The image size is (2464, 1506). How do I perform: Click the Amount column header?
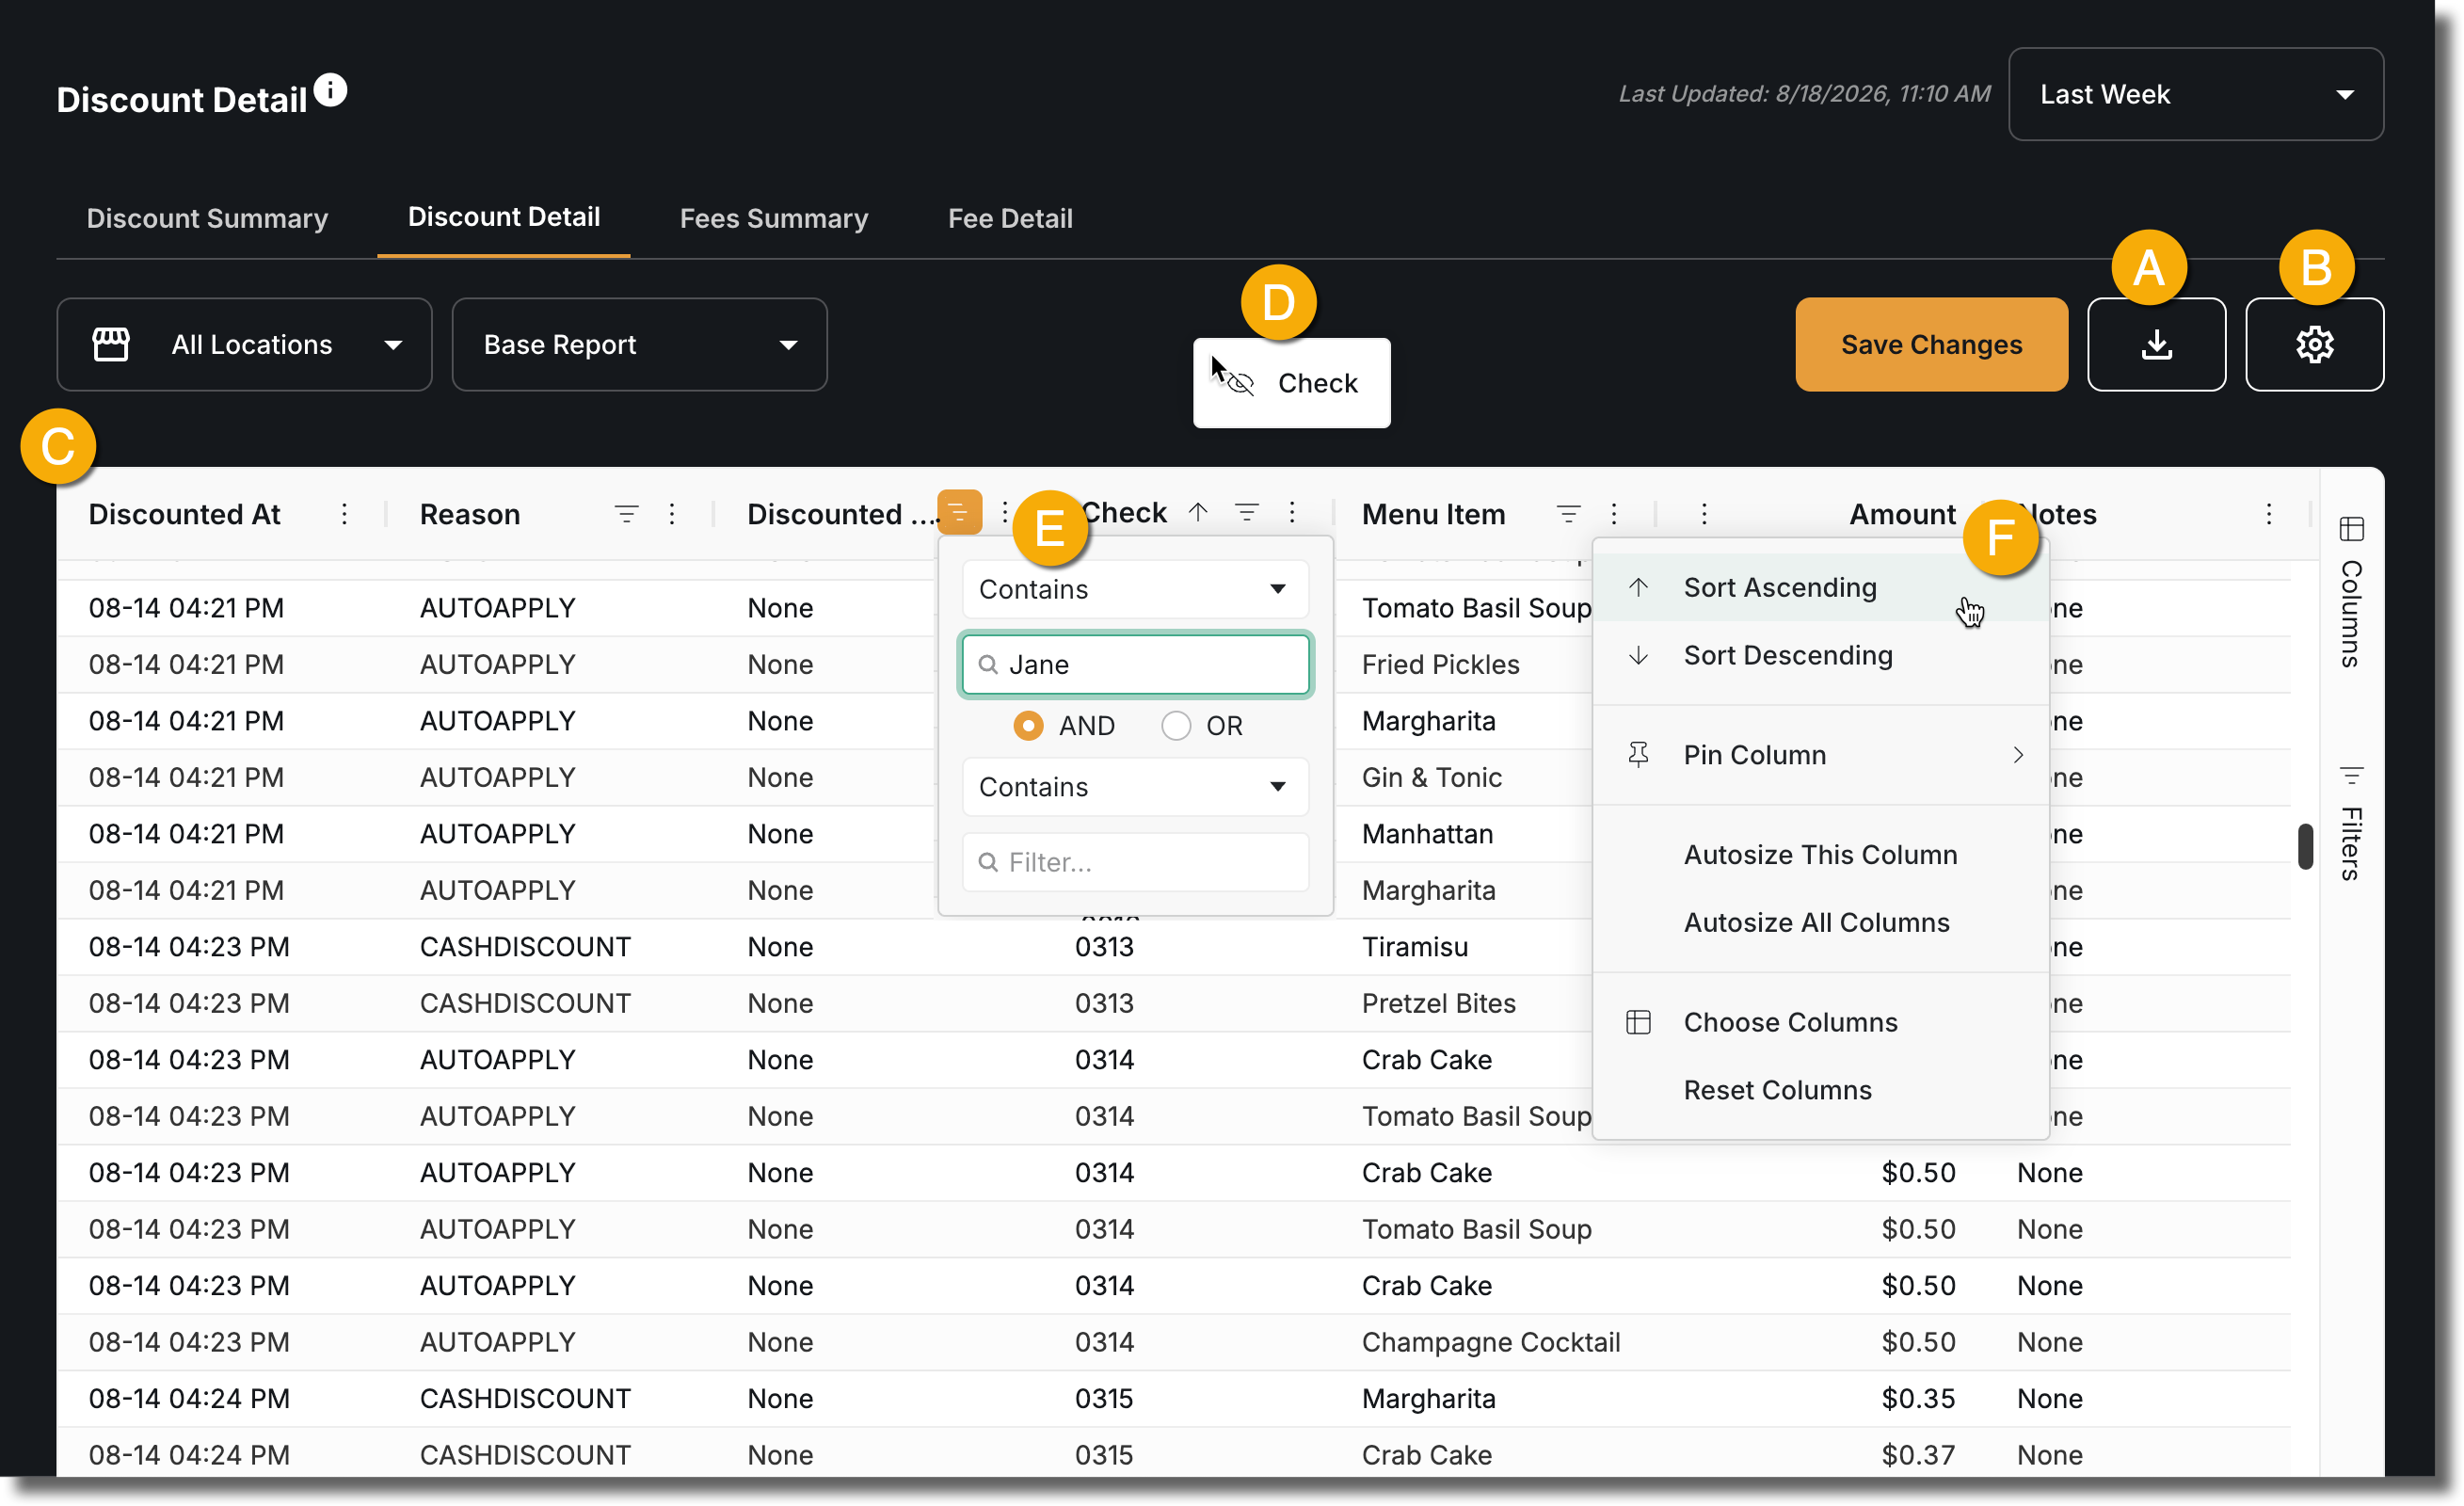(1902, 514)
